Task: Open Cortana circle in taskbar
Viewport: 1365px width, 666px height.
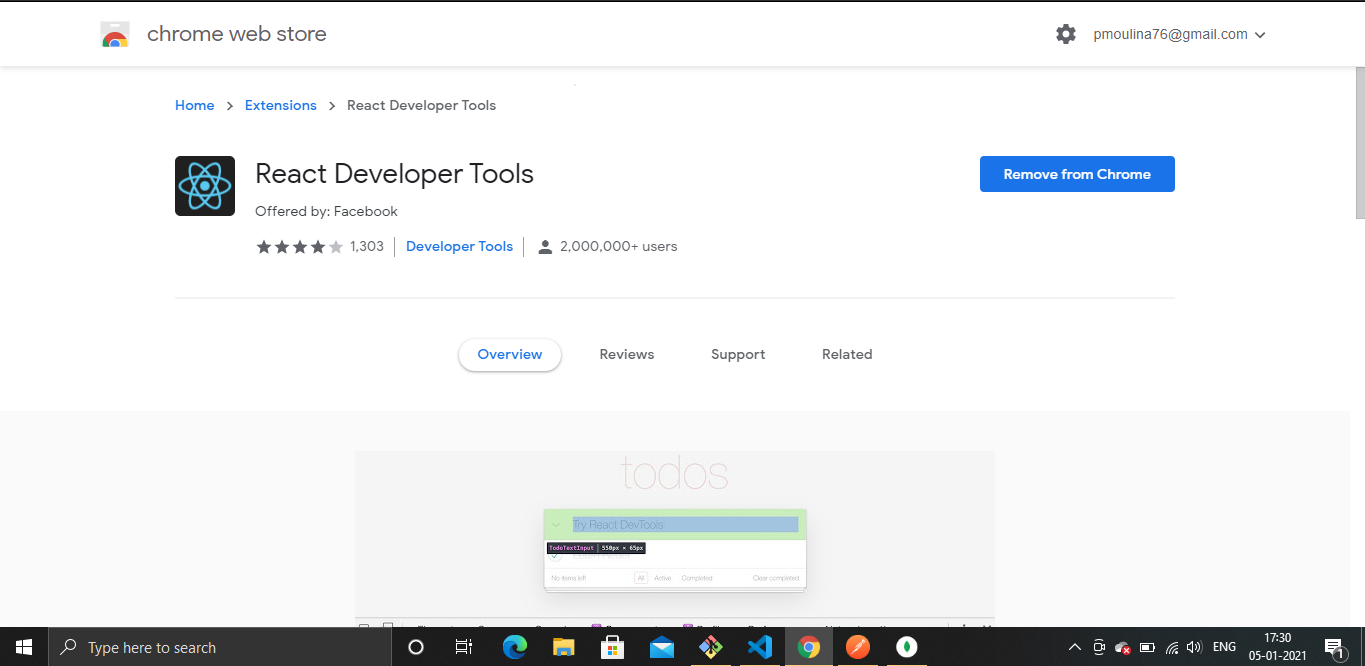Action: click(x=416, y=647)
